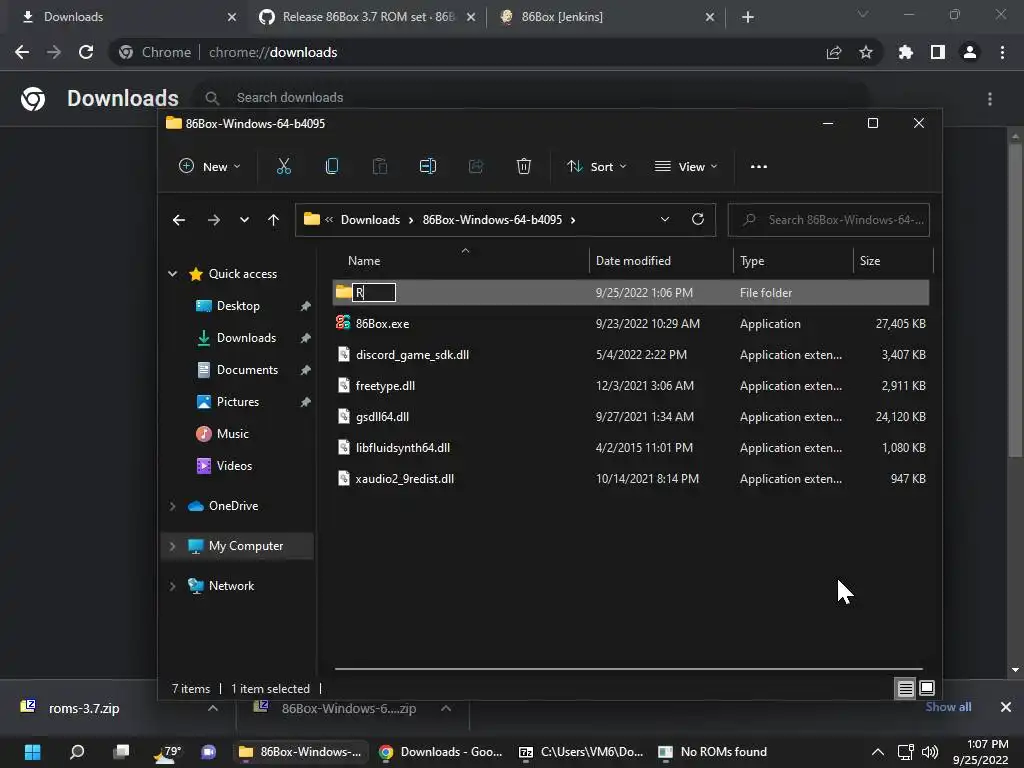This screenshot has width=1024, height=768.
Task: Open Downloads page more actions menu
Action: point(990,99)
